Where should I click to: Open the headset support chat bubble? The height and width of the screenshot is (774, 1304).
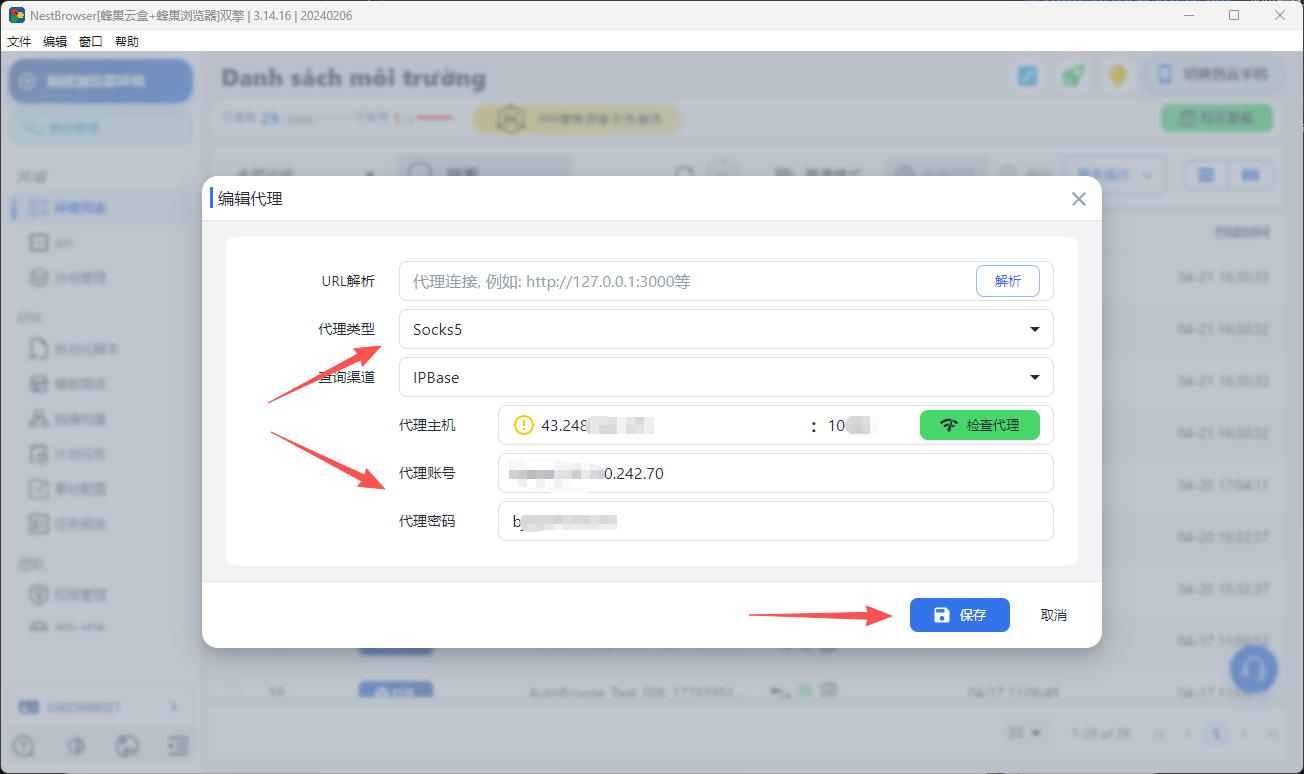tap(1253, 668)
